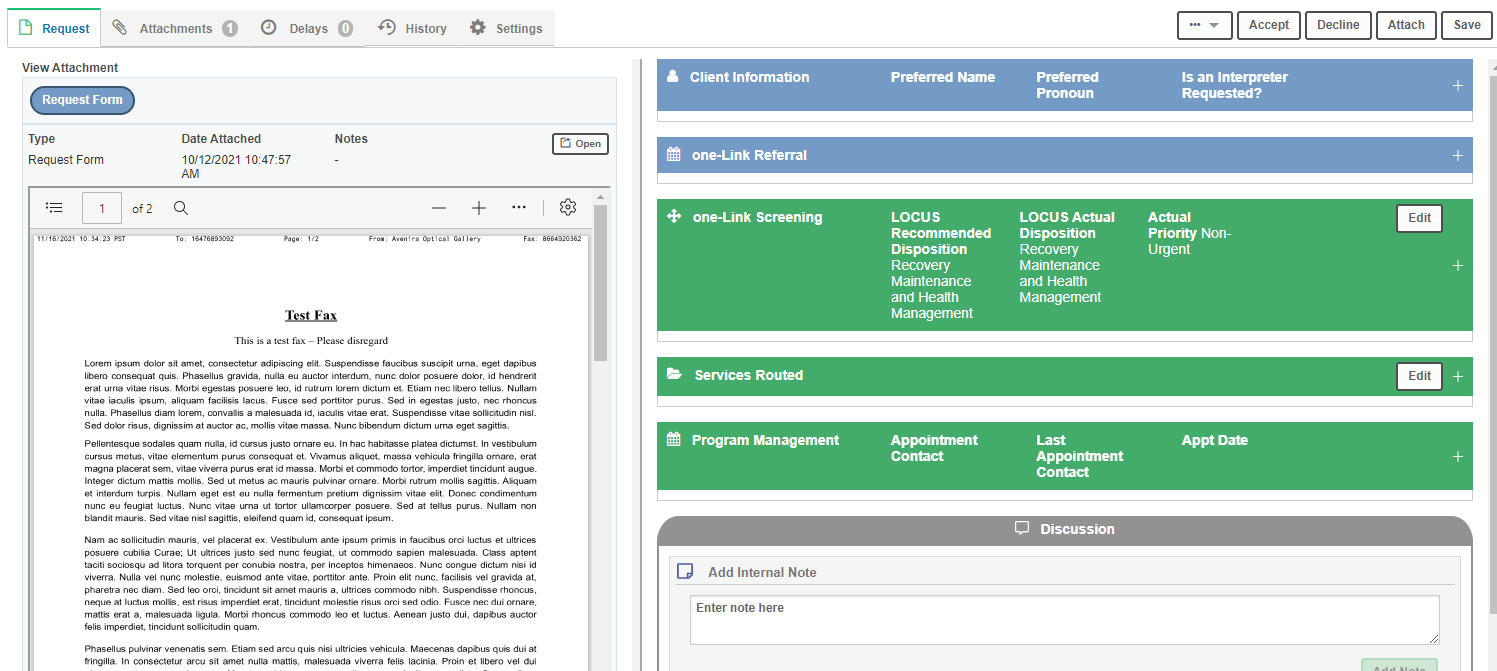Open the PDF page thumbnails icon
The height and width of the screenshot is (671, 1497).
[x=54, y=207]
